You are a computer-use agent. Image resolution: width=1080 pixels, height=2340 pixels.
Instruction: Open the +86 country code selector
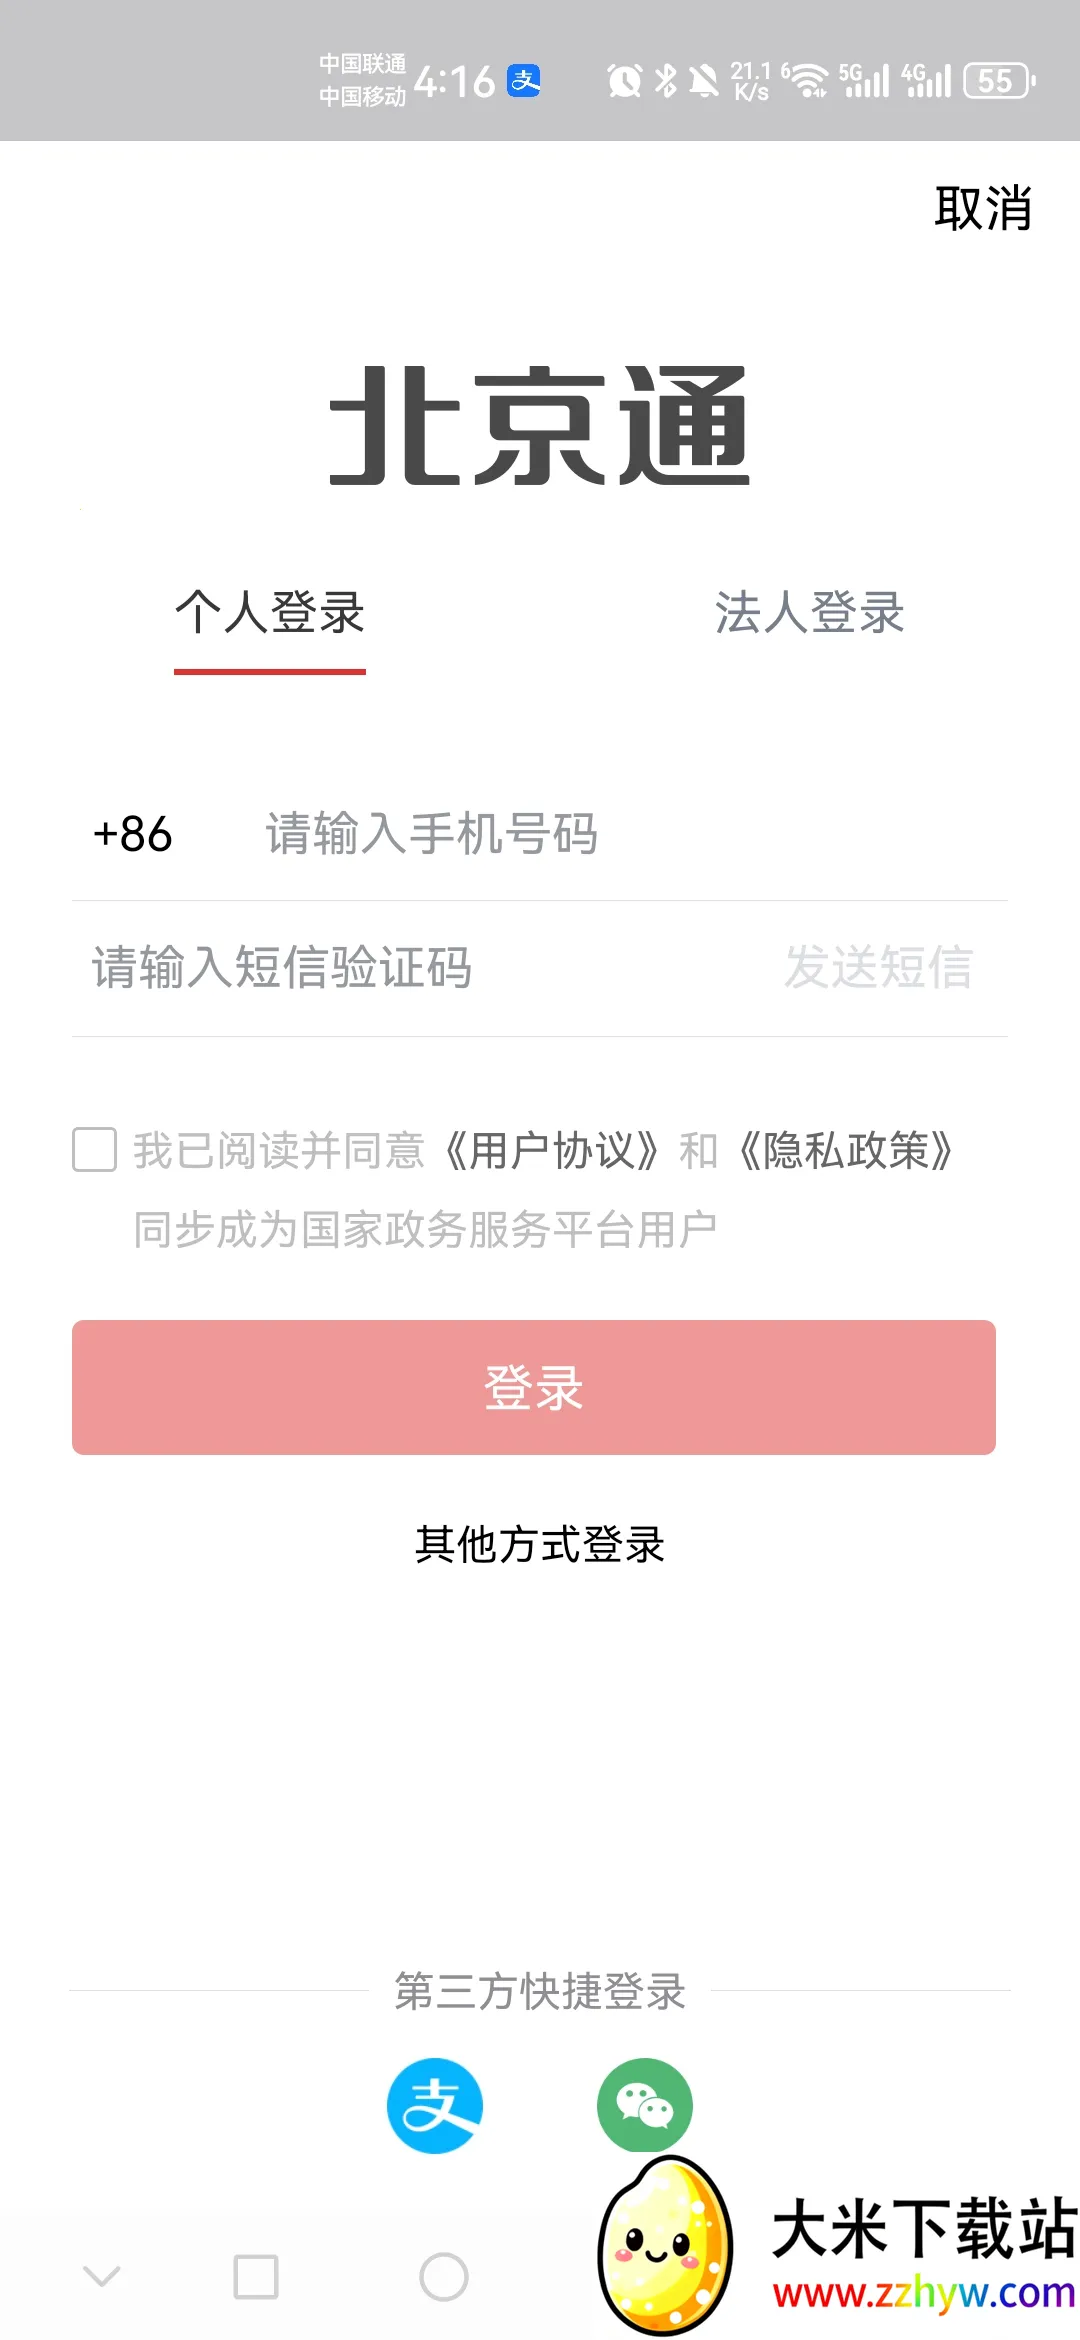[x=133, y=834]
